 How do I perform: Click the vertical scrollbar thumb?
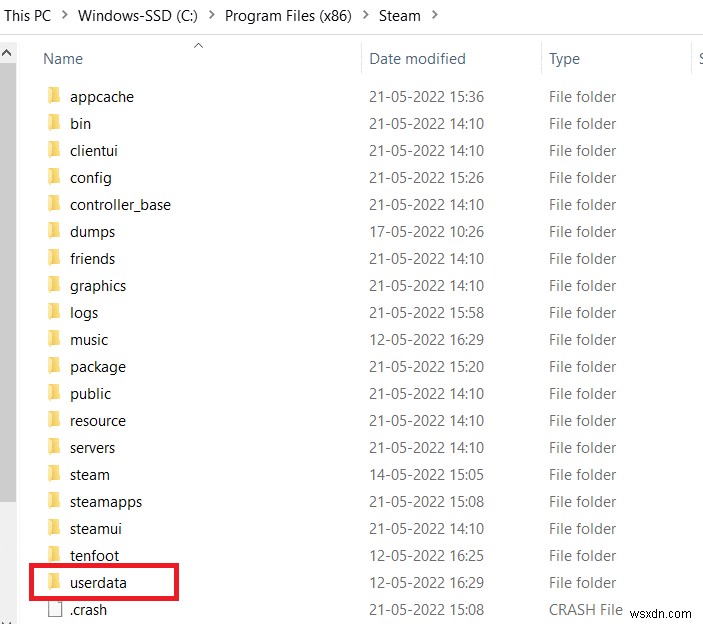click(x=8, y=282)
